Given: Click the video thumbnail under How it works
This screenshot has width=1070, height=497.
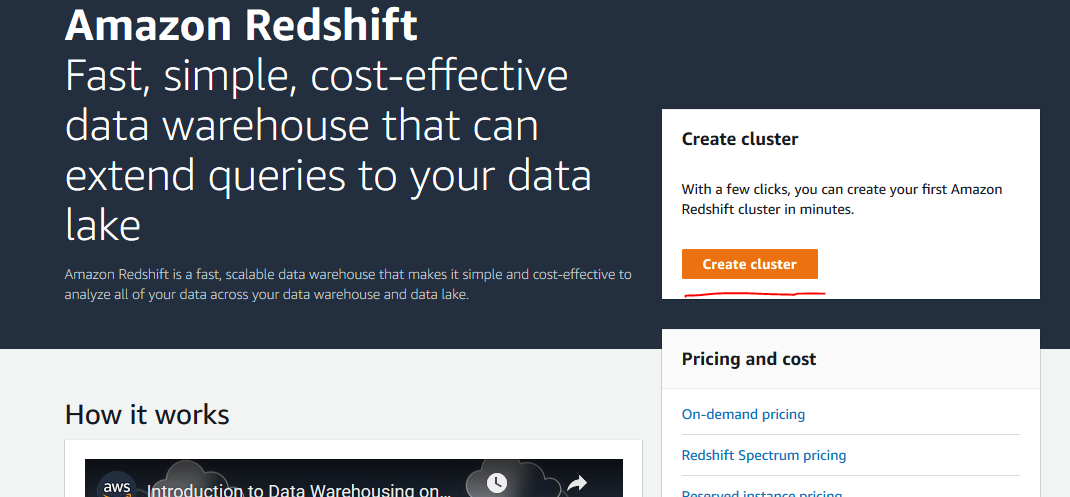Looking at the screenshot, I should (x=353, y=478).
